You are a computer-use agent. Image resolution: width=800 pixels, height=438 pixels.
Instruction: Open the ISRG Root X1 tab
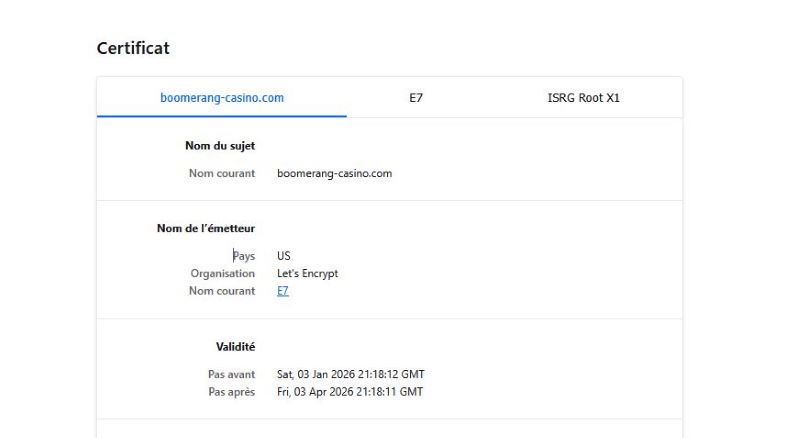click(583, 98)
